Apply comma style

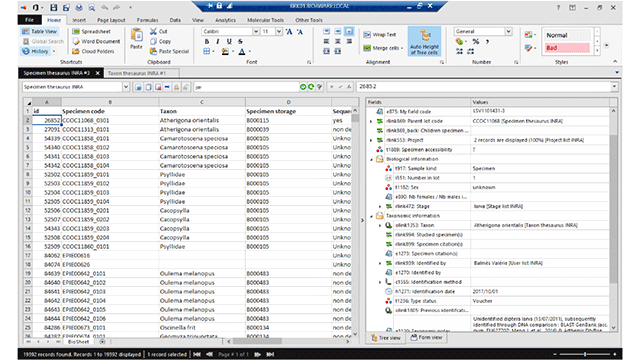(487, 41)
